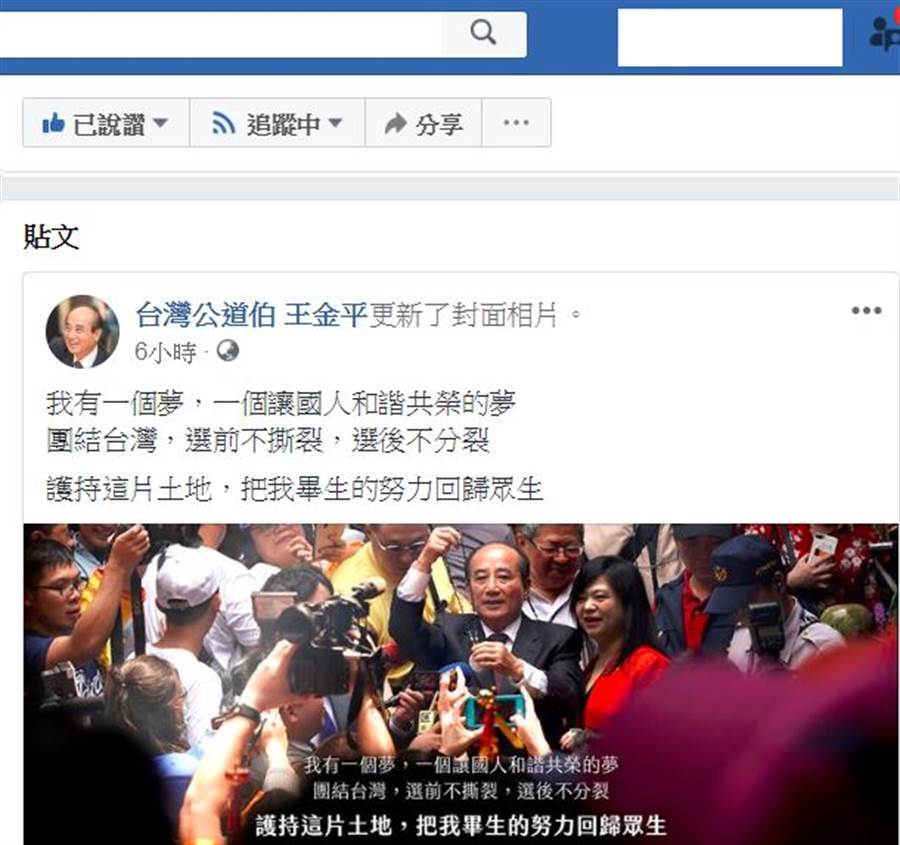Open the 6小時 post timestamp link
Image resolution: width=900 pixels, height=845 pixels.
coord(165,351)
